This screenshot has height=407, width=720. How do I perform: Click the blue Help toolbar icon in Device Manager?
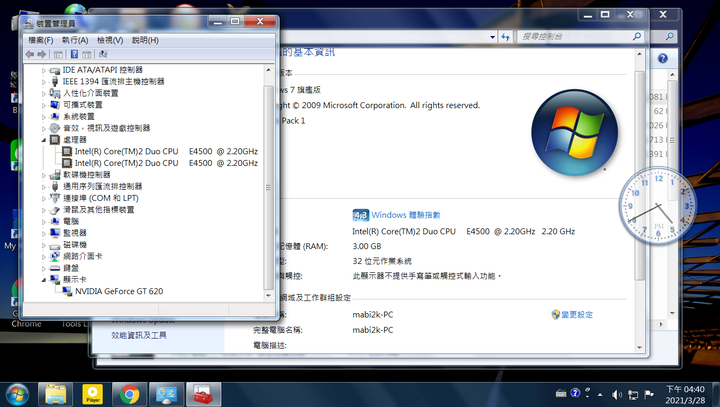coord(74,54)
